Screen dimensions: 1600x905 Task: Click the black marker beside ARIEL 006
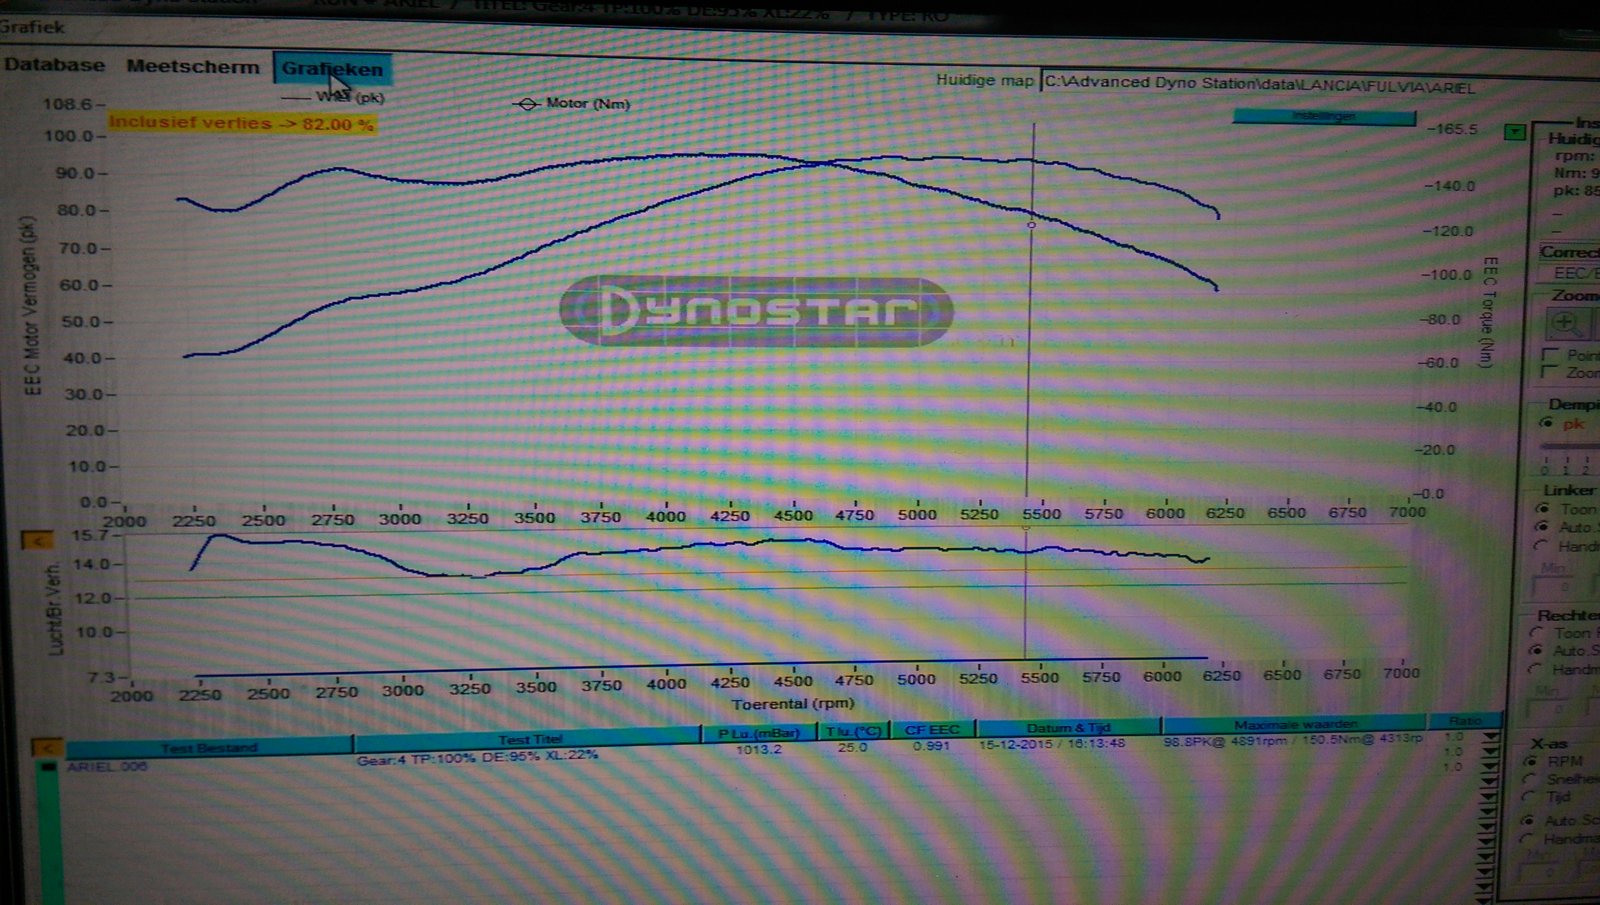tap(46, 767)
